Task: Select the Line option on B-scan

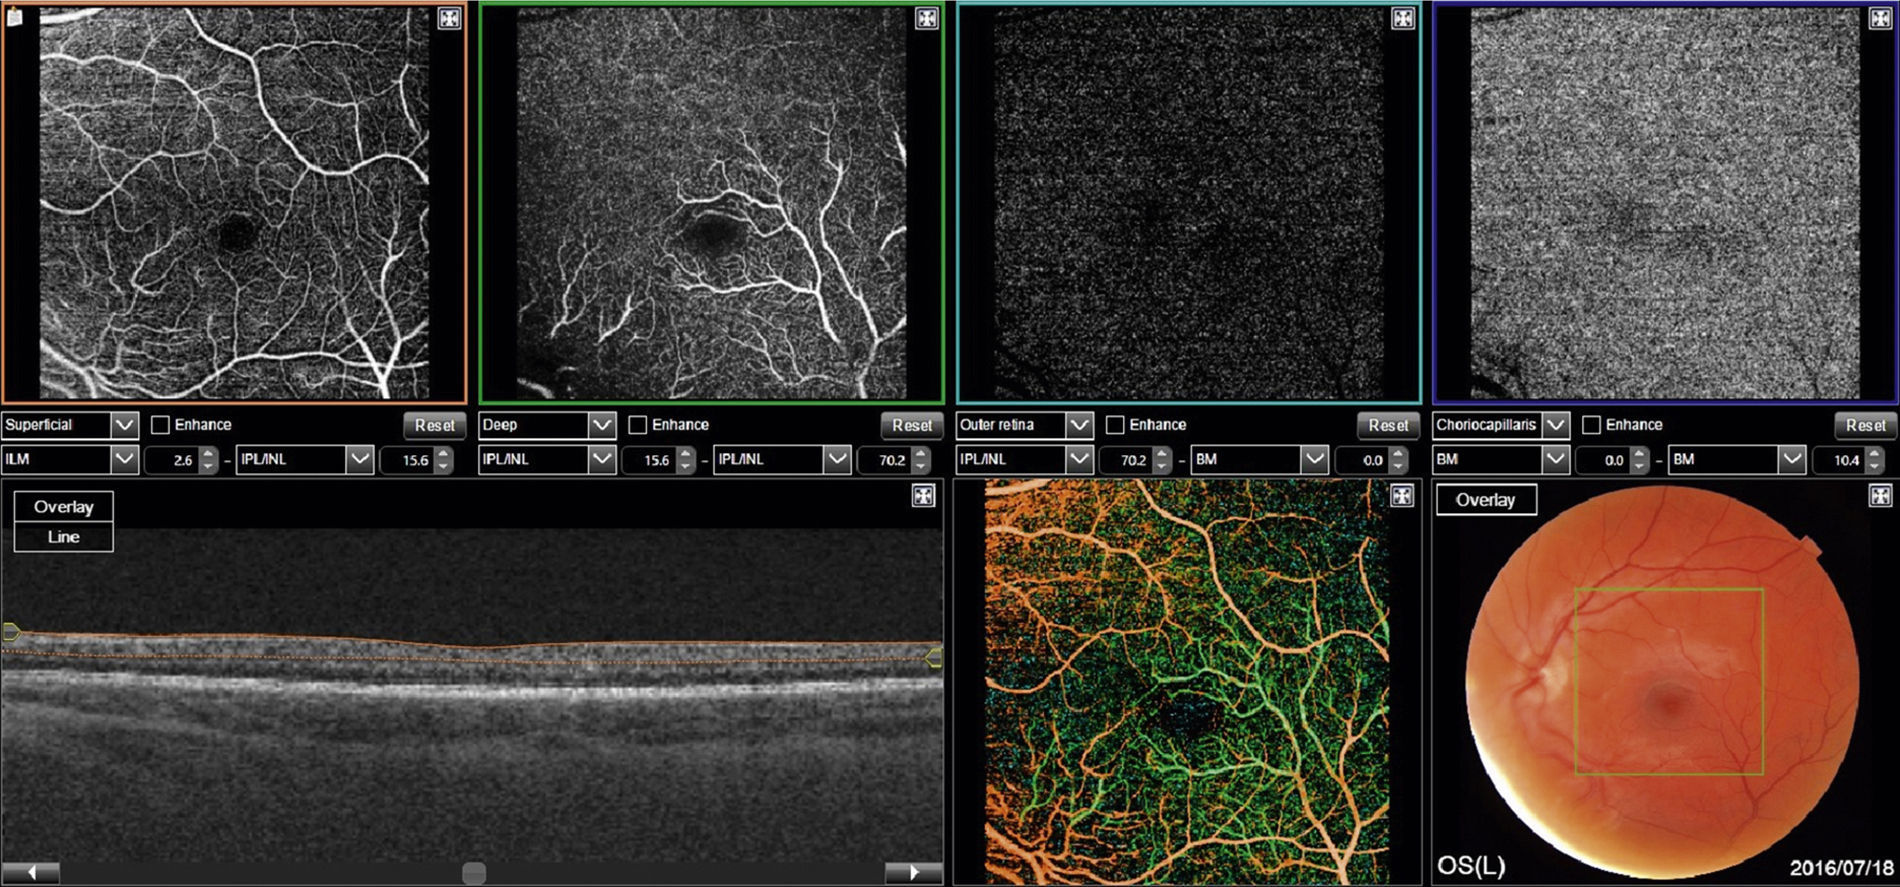Action: click(63, 537)
